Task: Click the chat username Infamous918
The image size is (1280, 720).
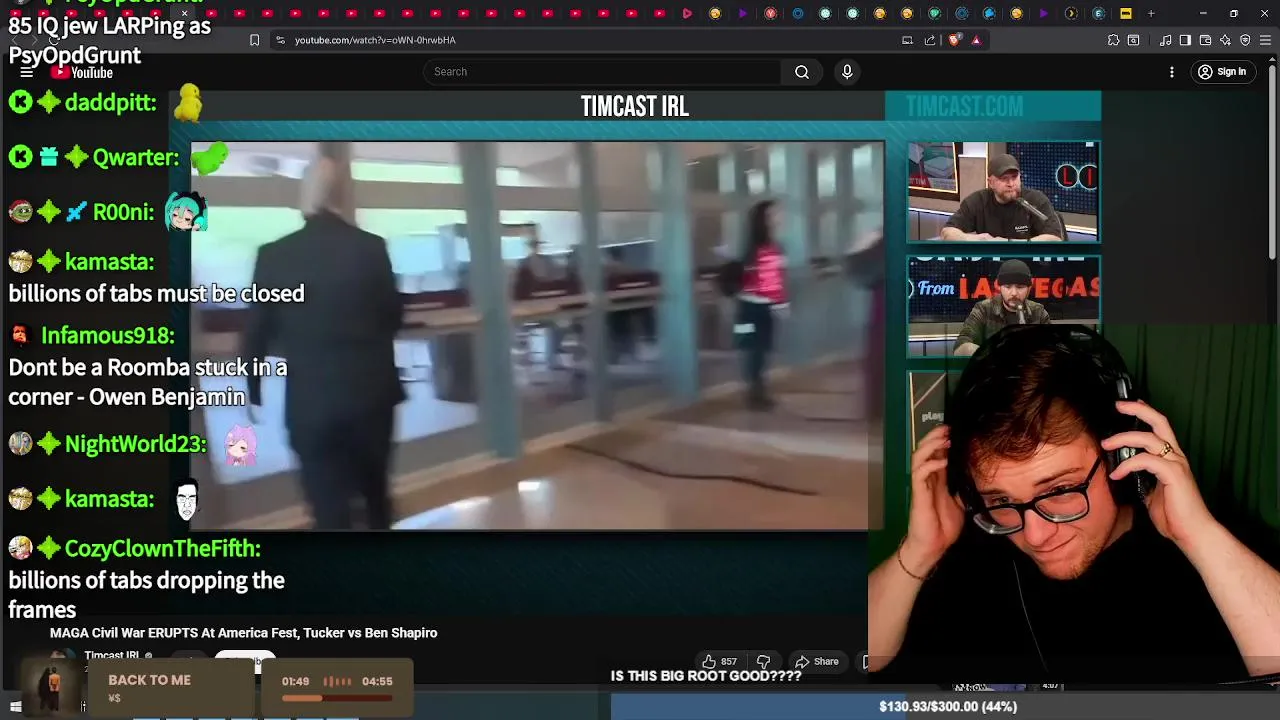Action: click(108, 335)
